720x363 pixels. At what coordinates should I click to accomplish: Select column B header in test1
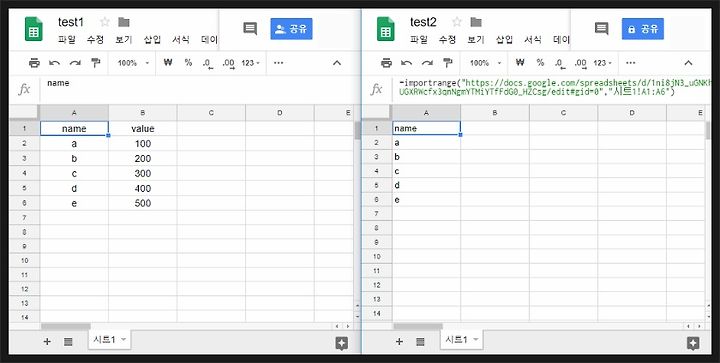tap(143, 112)
